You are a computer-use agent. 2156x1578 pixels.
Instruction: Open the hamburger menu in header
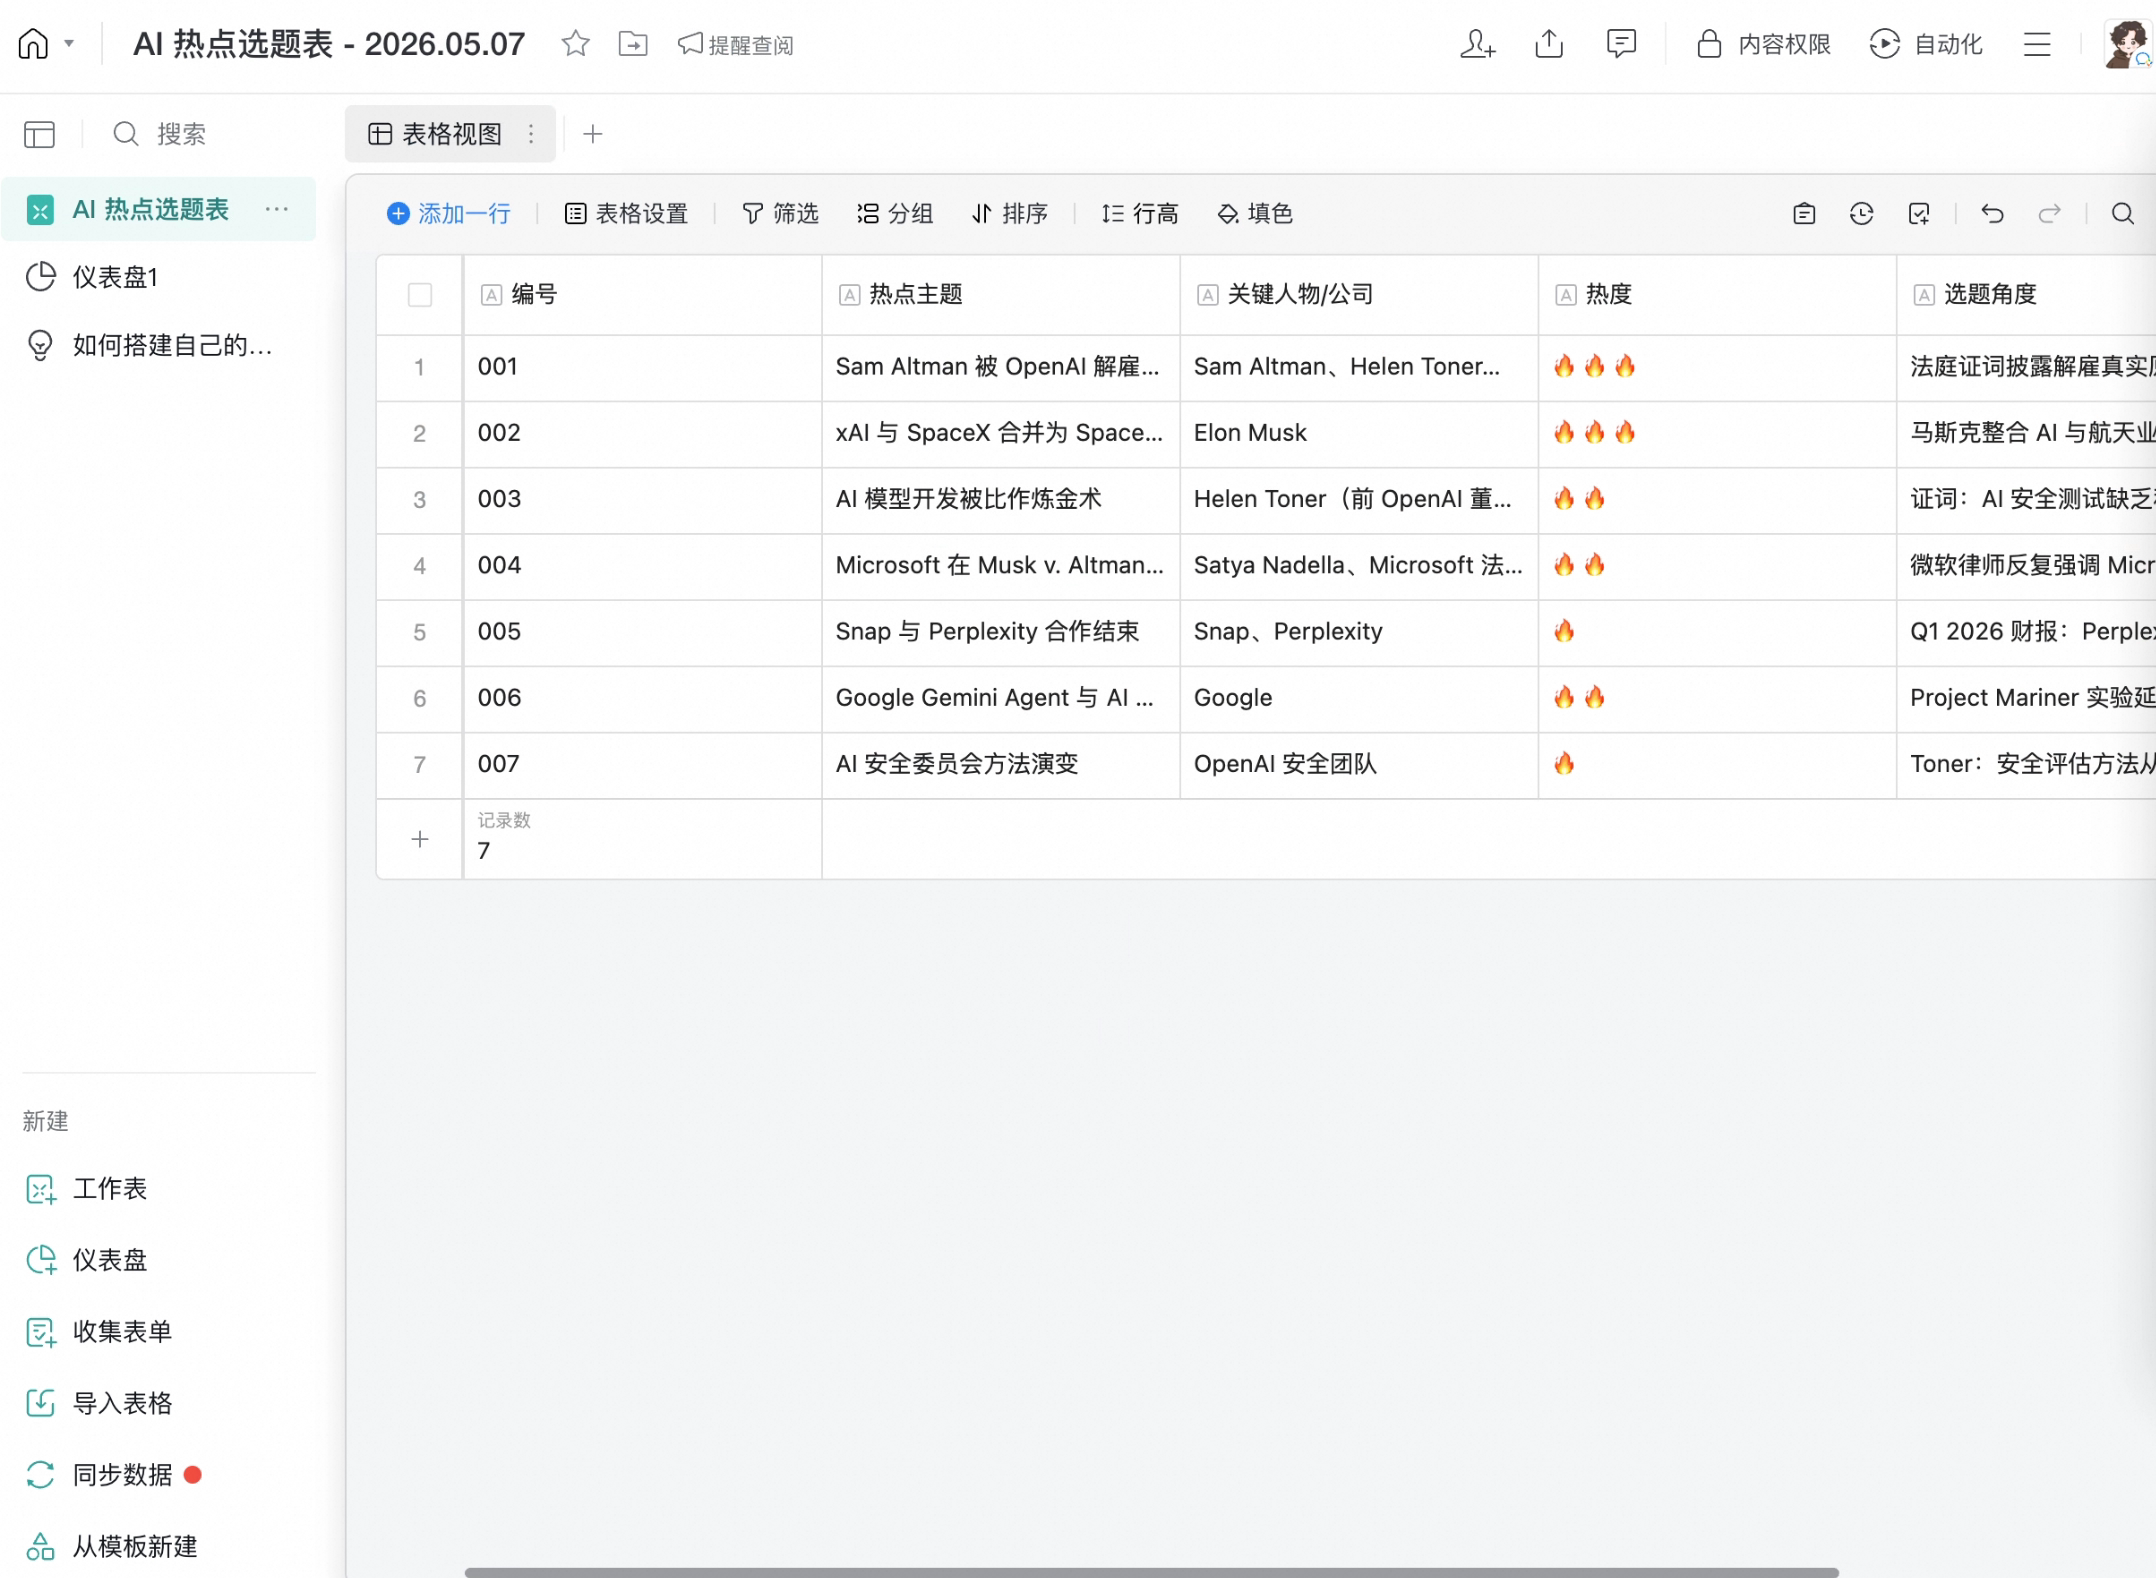[x=2037, y=44]
